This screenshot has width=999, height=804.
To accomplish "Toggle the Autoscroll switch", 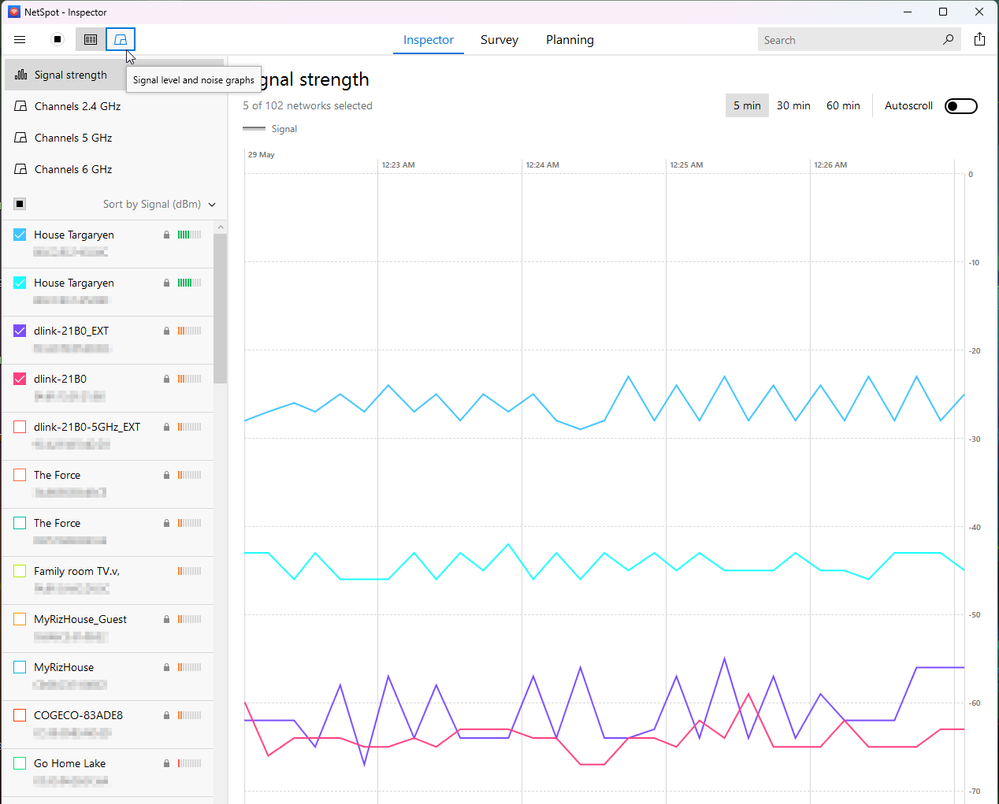I will click(960, 106).
